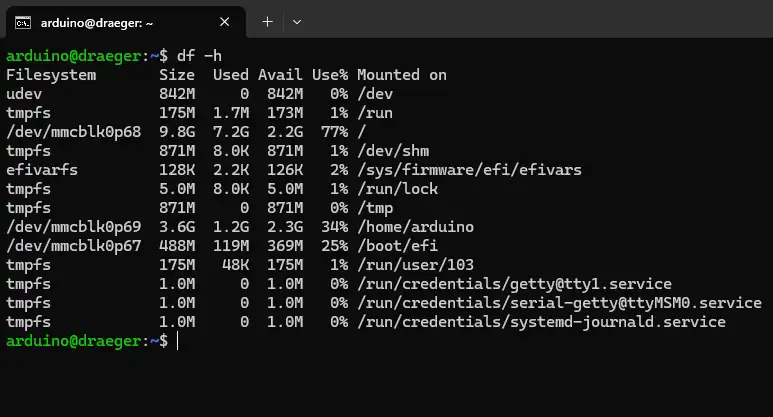Click the efivarfs filesystem entry

(42, 170)
